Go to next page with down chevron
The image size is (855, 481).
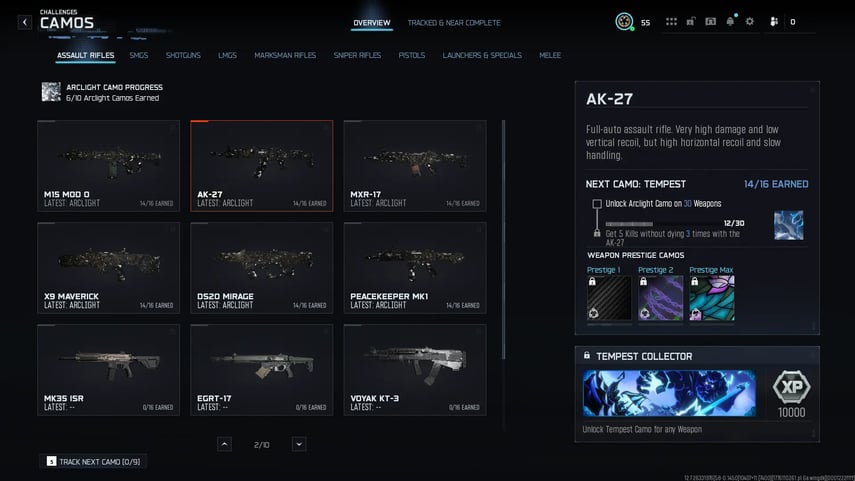pos(299,444)
